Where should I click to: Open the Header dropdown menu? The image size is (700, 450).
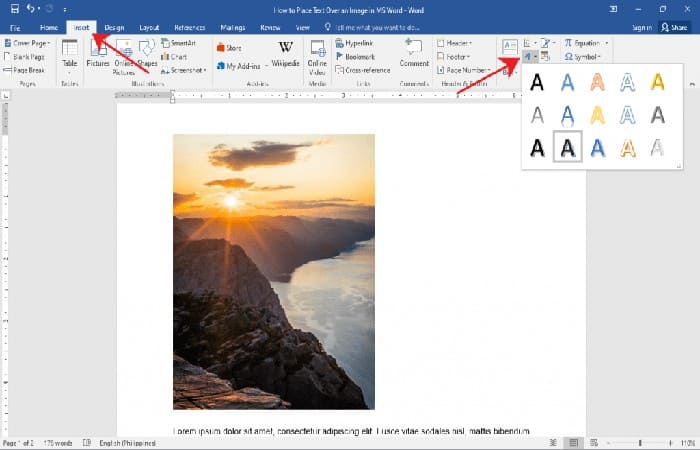pos(462,44)
